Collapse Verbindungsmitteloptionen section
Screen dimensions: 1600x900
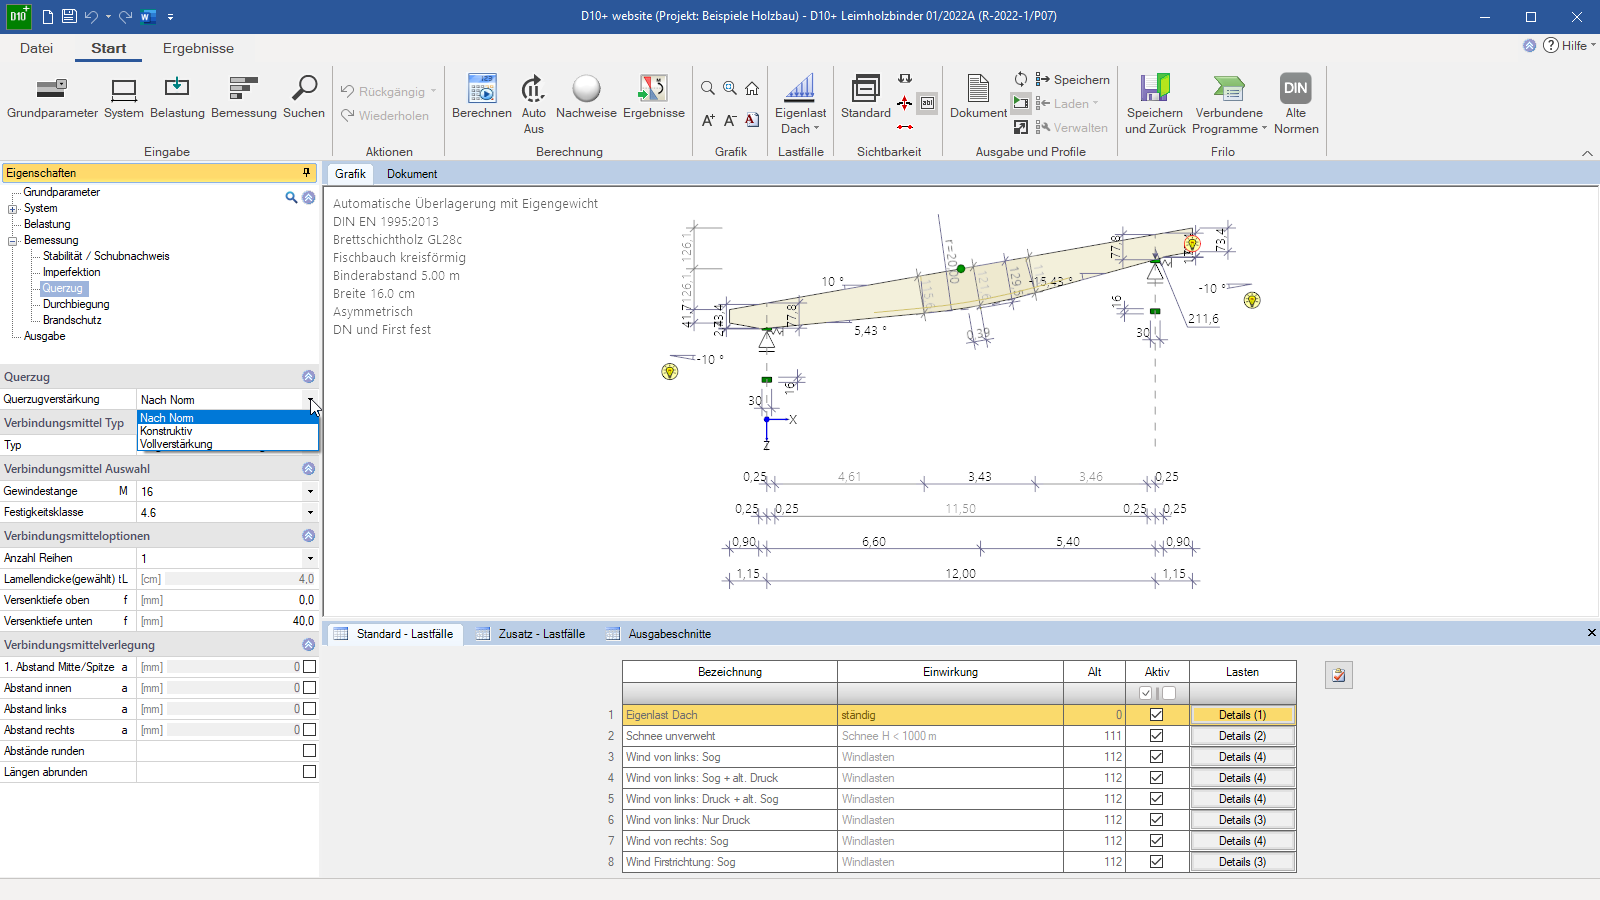(x=309, y=536)
